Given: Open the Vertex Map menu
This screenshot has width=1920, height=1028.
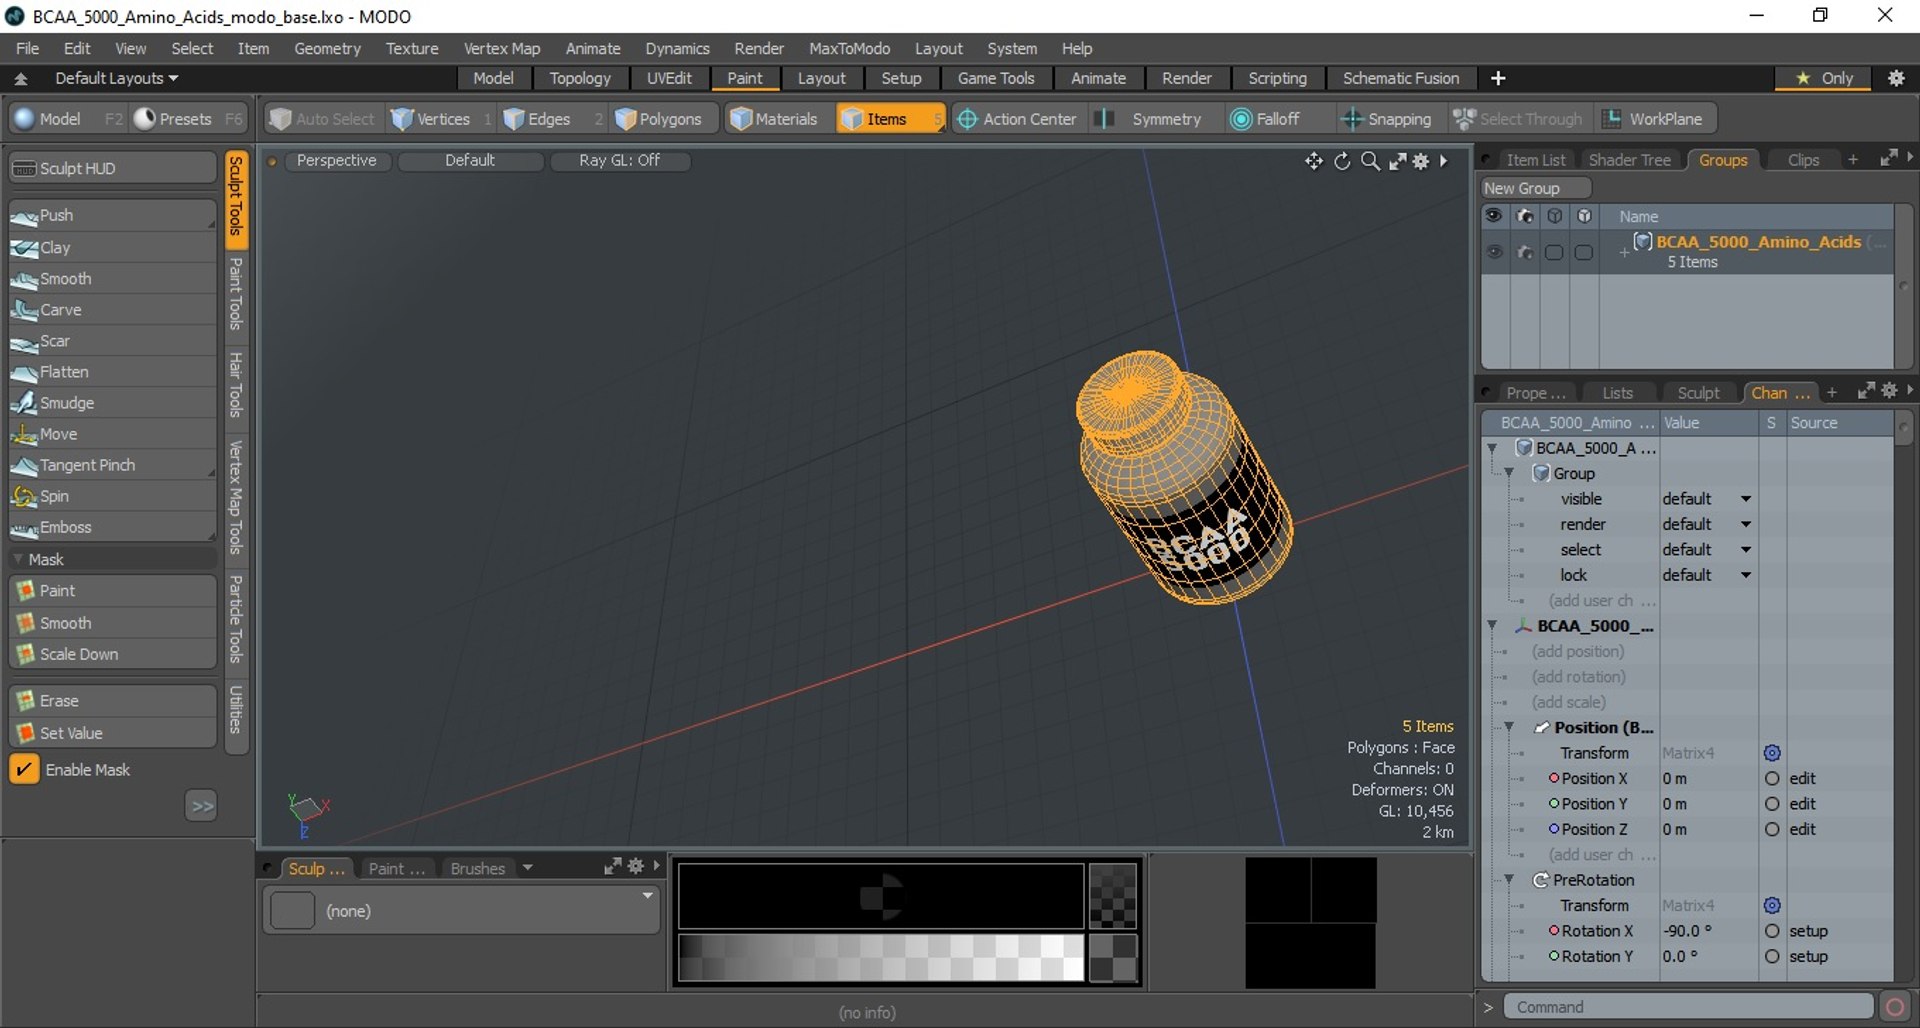Looking at the screenshot, I should pos(501,48).
